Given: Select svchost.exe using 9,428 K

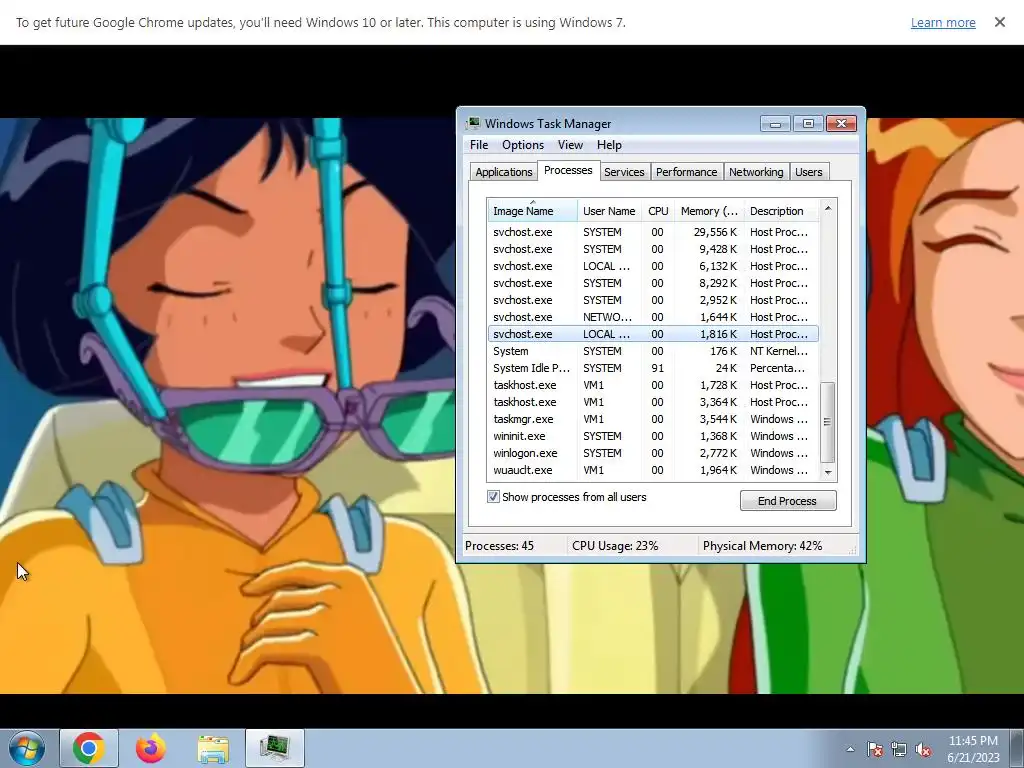Looking at the screenshot, I should [x=653, y=249].
